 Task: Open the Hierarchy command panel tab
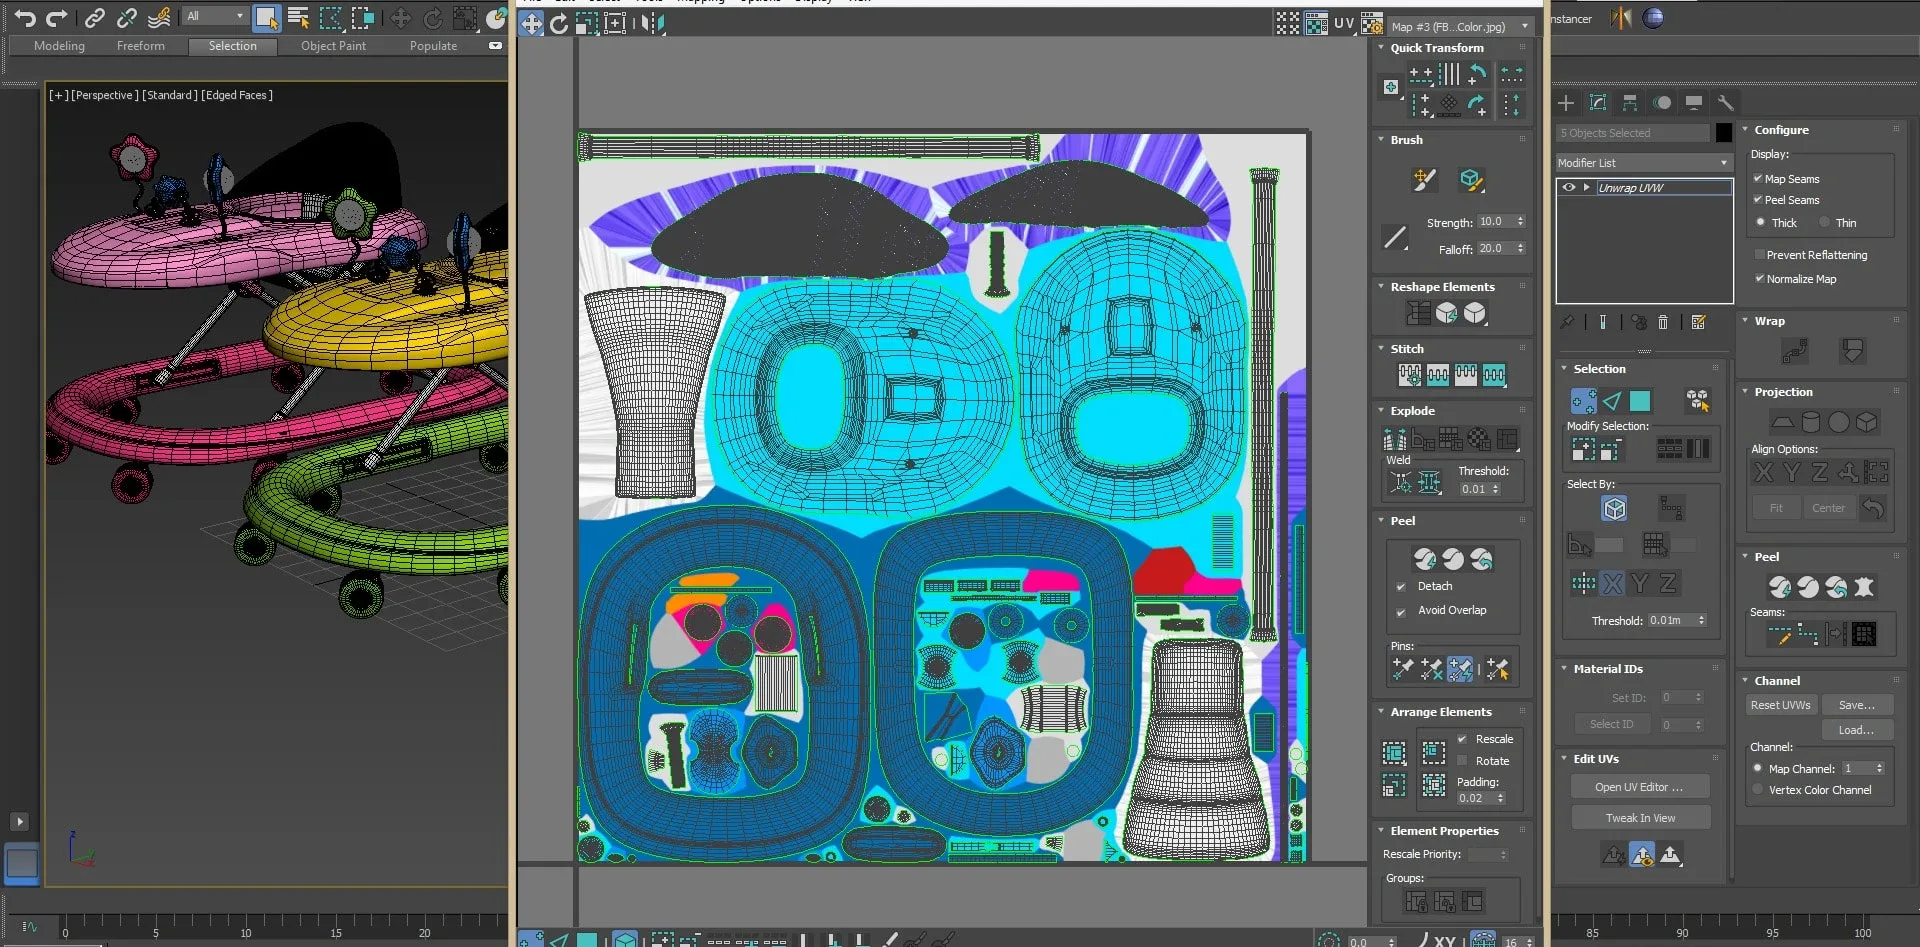1630,102
